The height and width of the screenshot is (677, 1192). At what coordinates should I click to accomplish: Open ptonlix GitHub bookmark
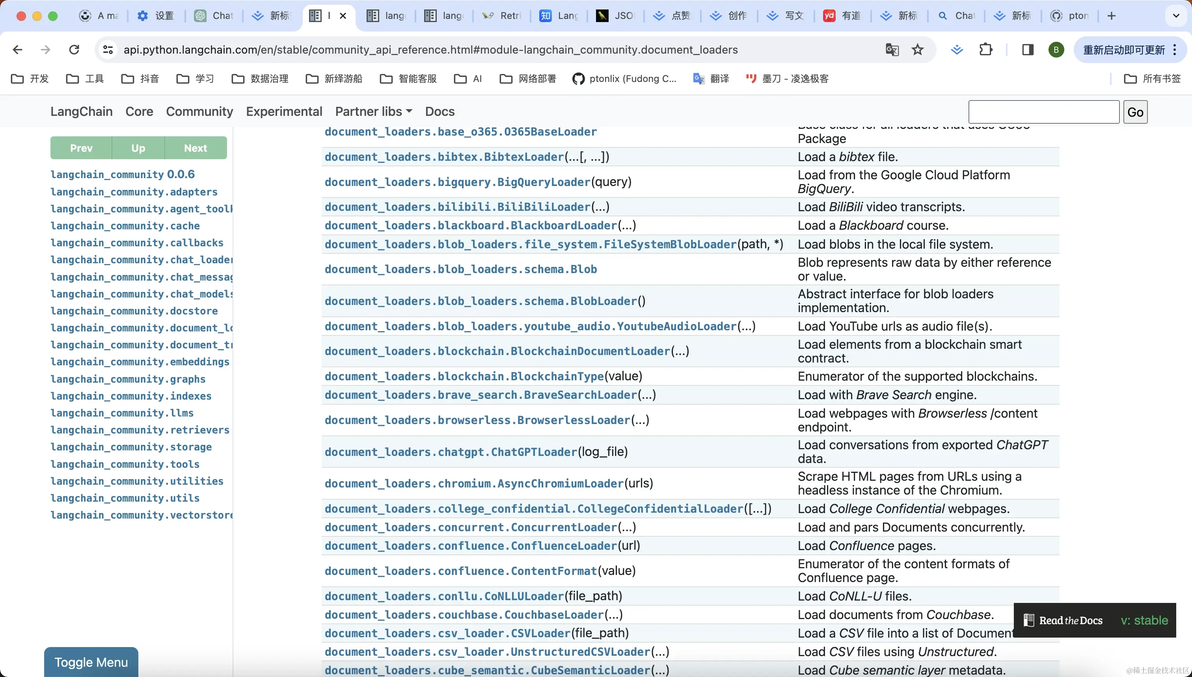(624, 78)
